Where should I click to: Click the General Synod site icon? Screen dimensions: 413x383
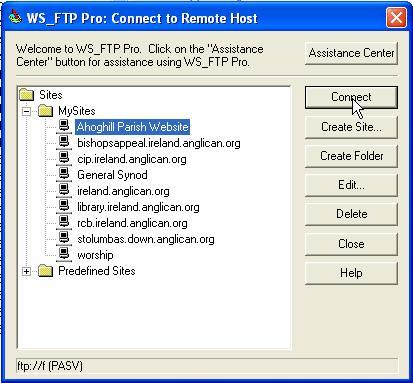point(64,175)
